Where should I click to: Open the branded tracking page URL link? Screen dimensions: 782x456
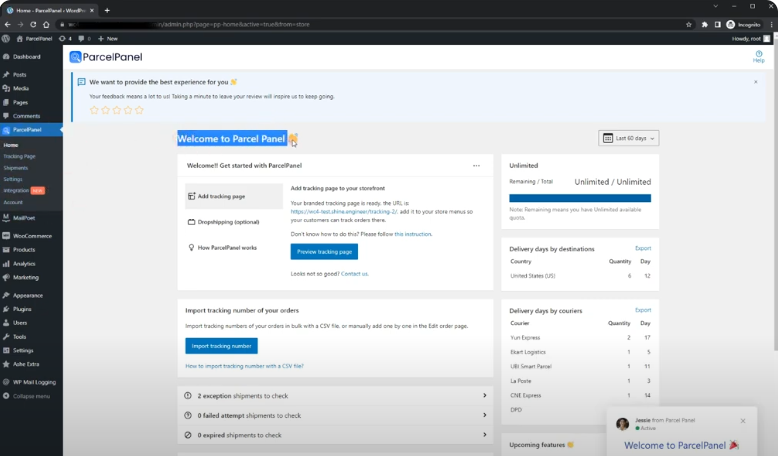click(344, 212)
